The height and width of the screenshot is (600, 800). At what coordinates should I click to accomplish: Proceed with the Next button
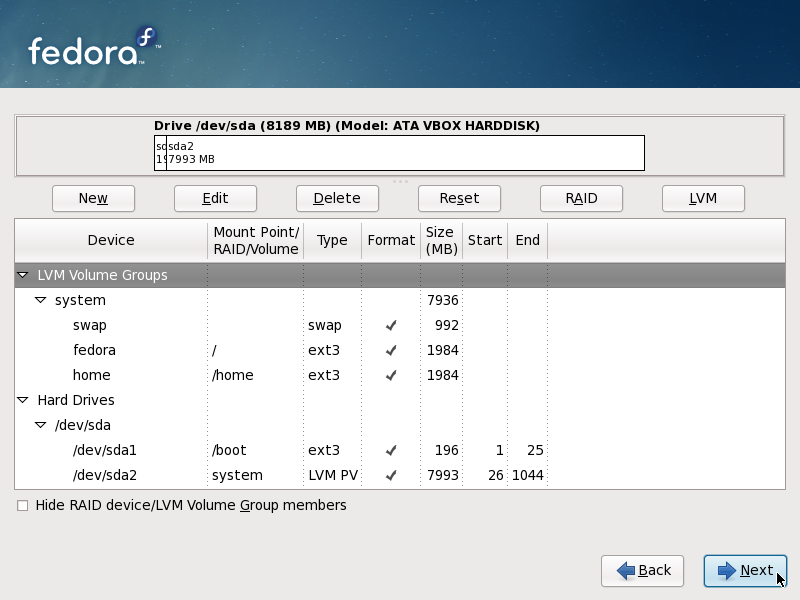pyautogui.click(x=745, y=570)
